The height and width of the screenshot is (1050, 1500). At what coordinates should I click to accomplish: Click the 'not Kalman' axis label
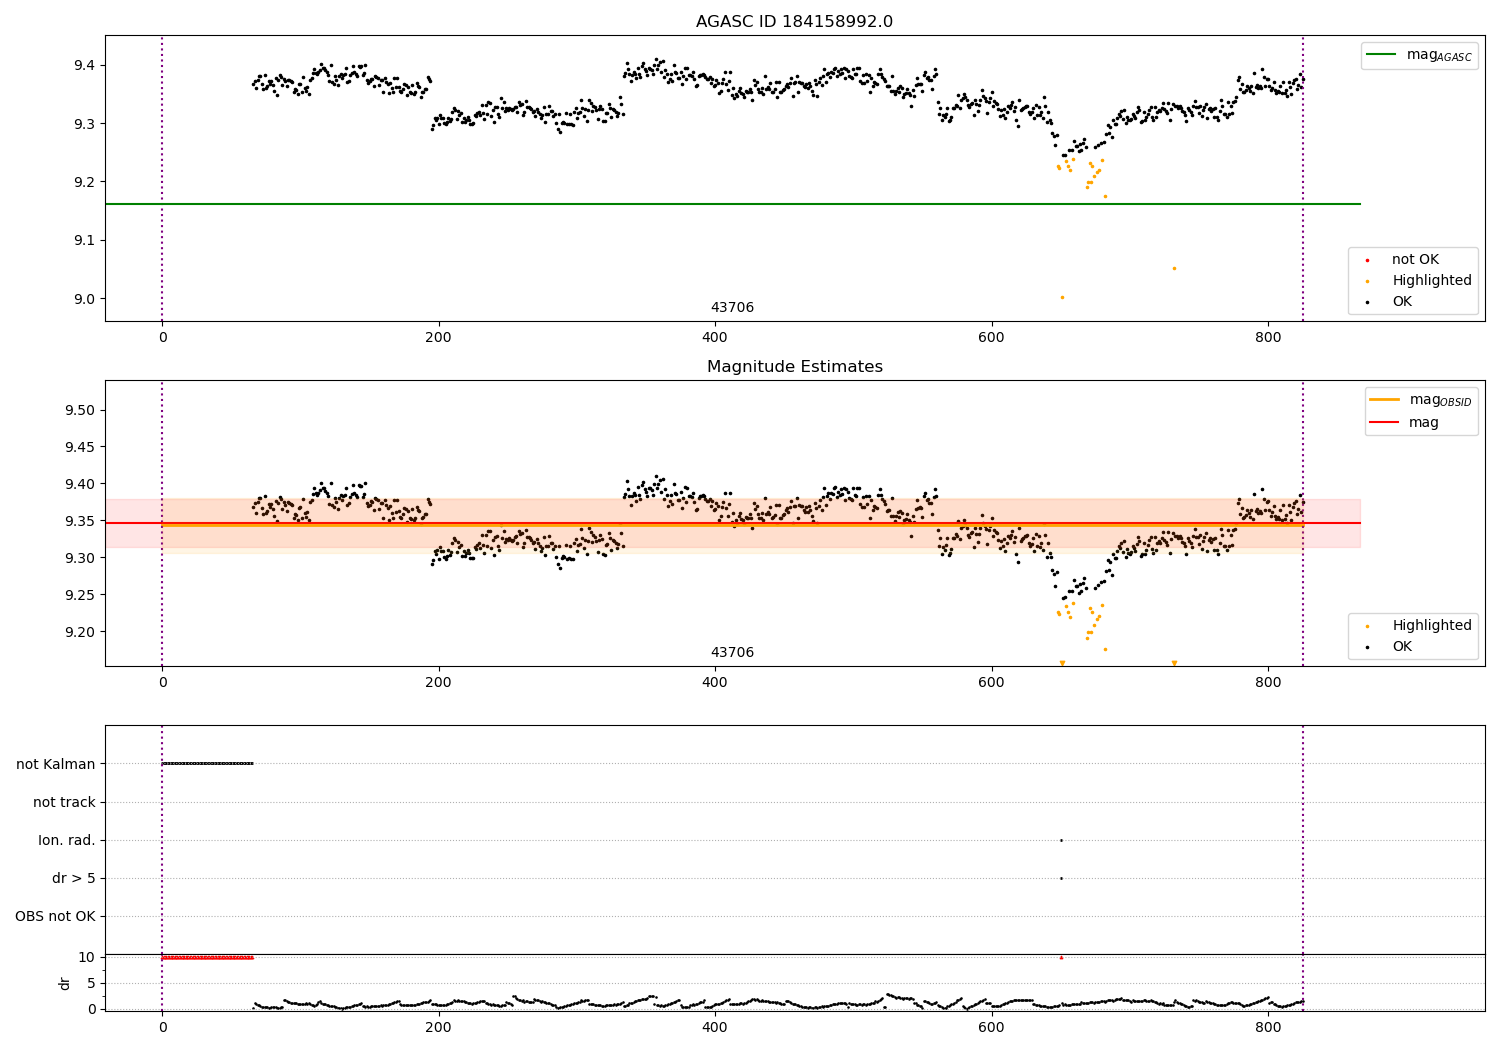[x=55, y=764]
